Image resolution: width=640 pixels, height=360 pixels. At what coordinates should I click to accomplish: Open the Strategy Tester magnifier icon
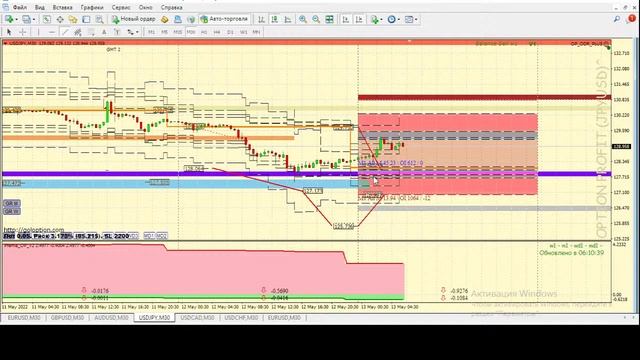pyautogui.click(x=99, y=19)
